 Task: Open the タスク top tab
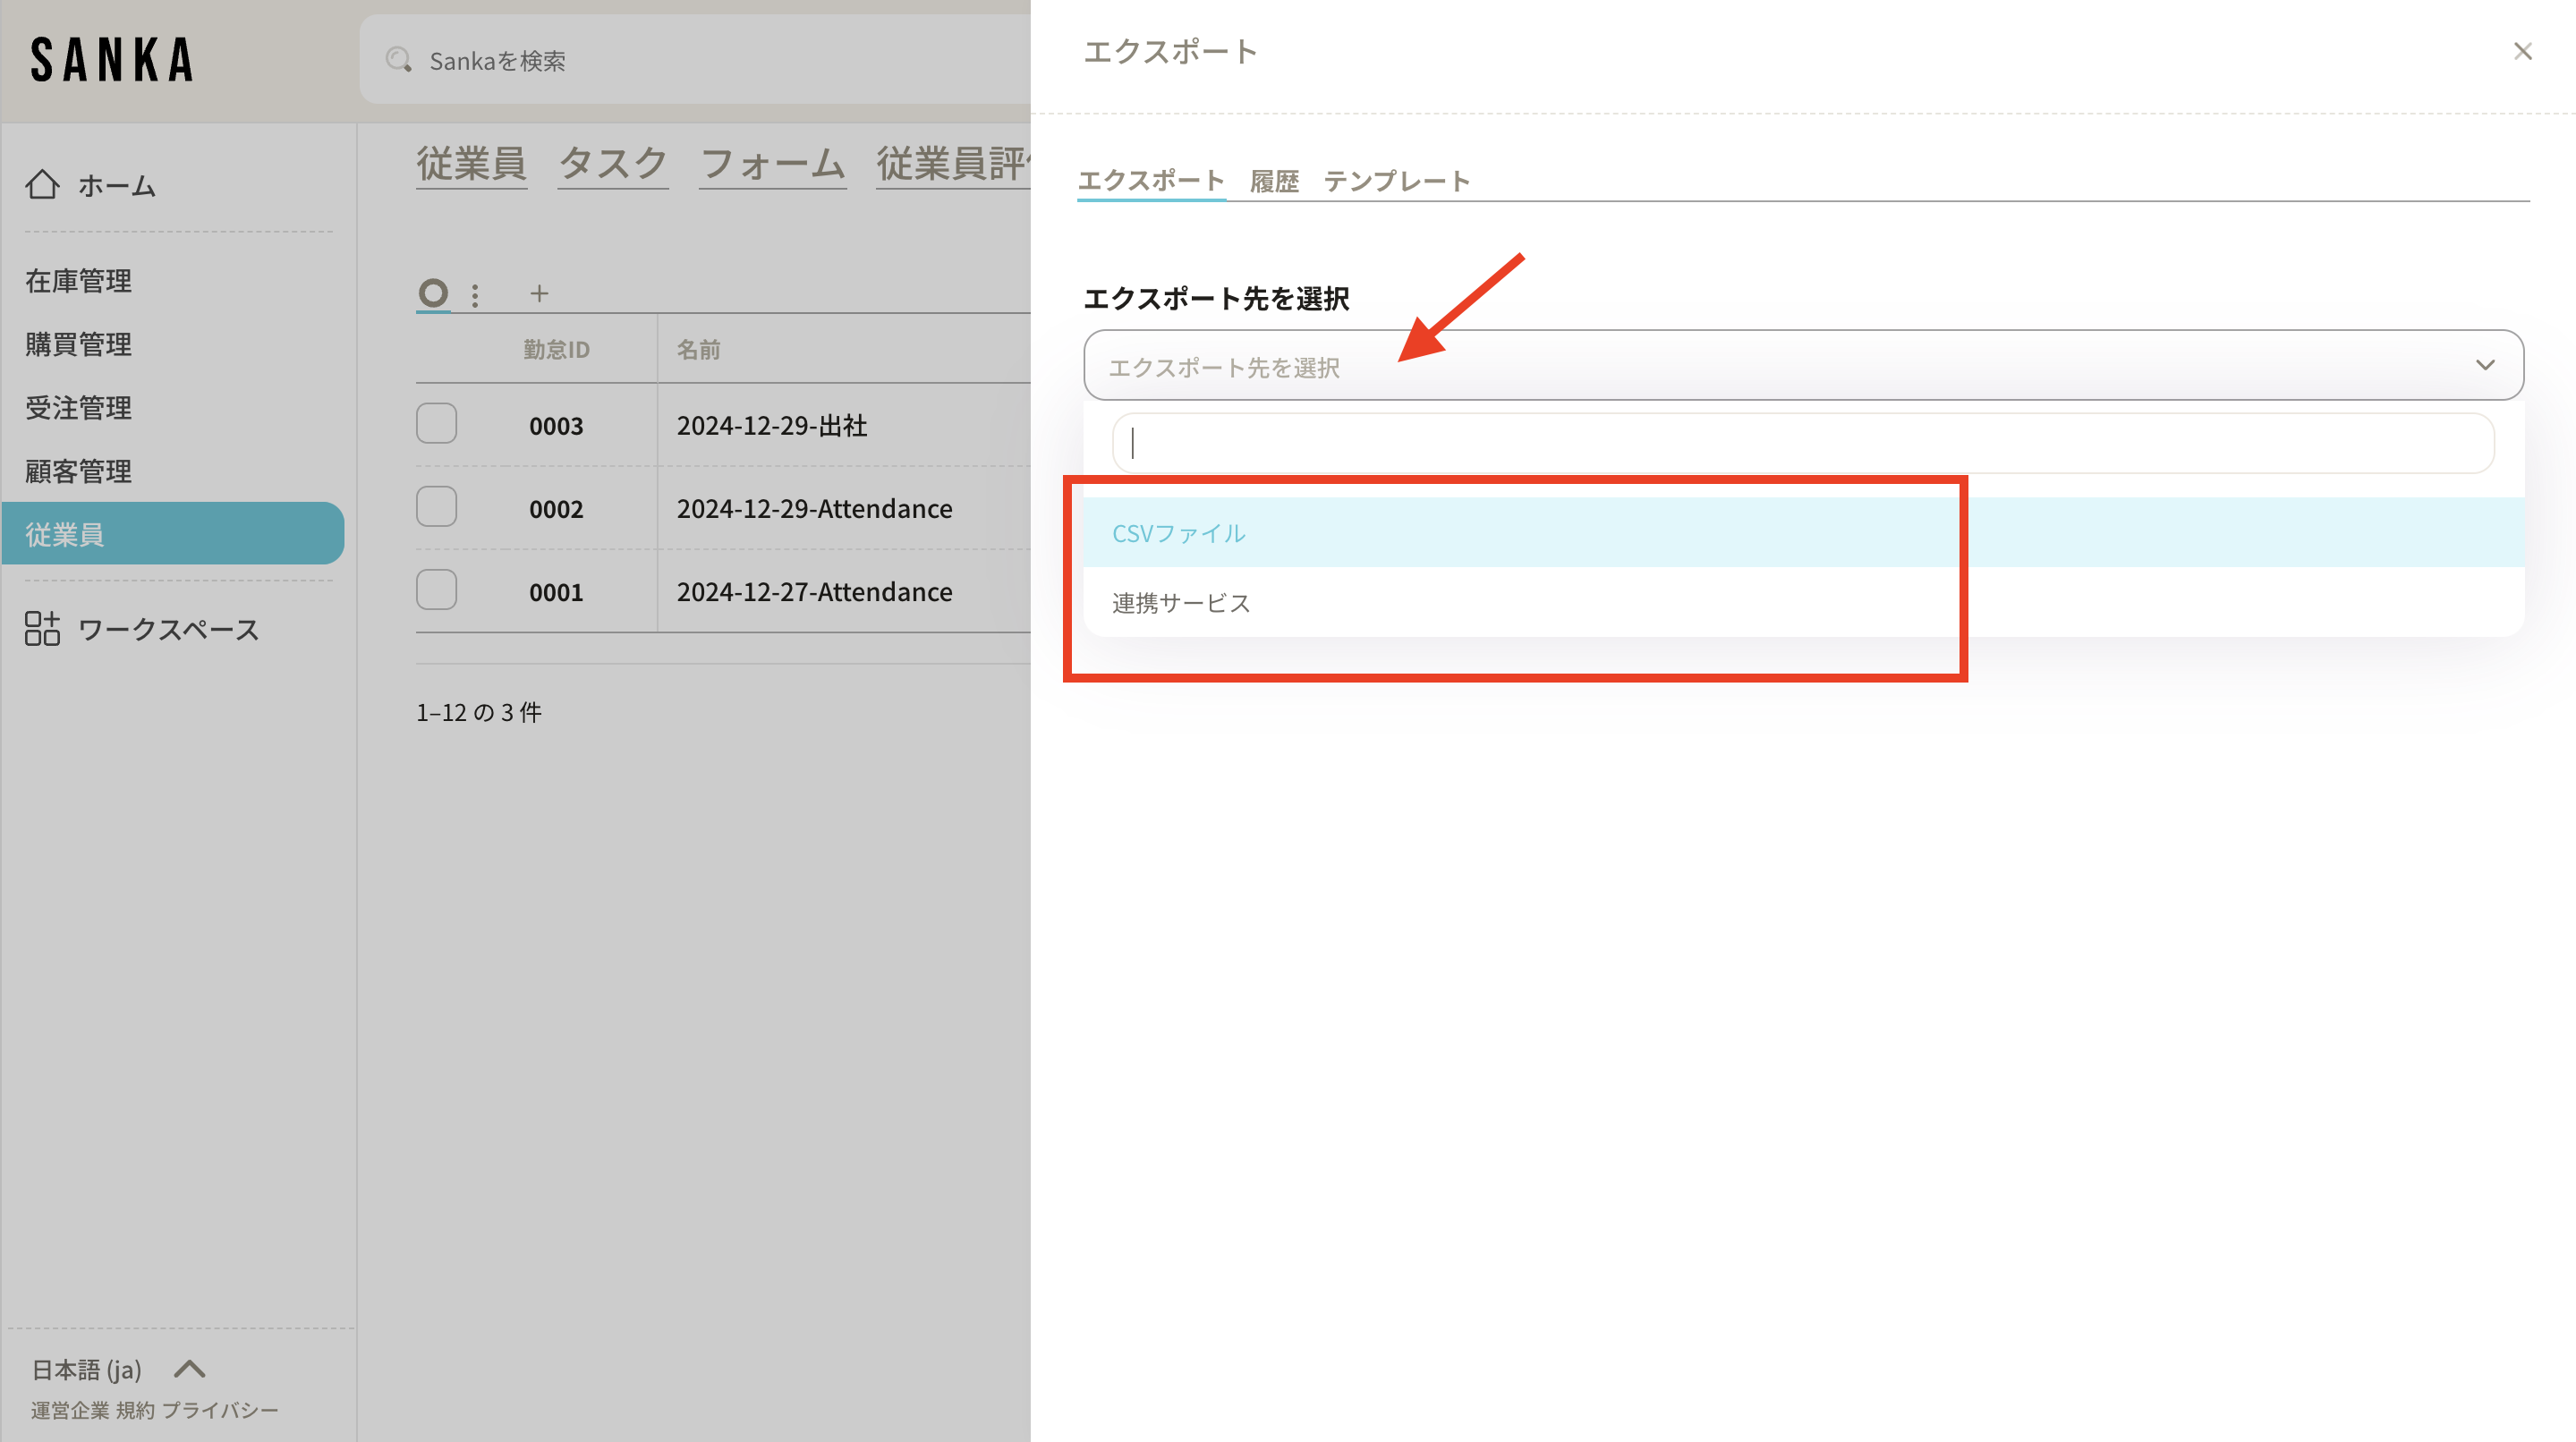click(612, 164)
